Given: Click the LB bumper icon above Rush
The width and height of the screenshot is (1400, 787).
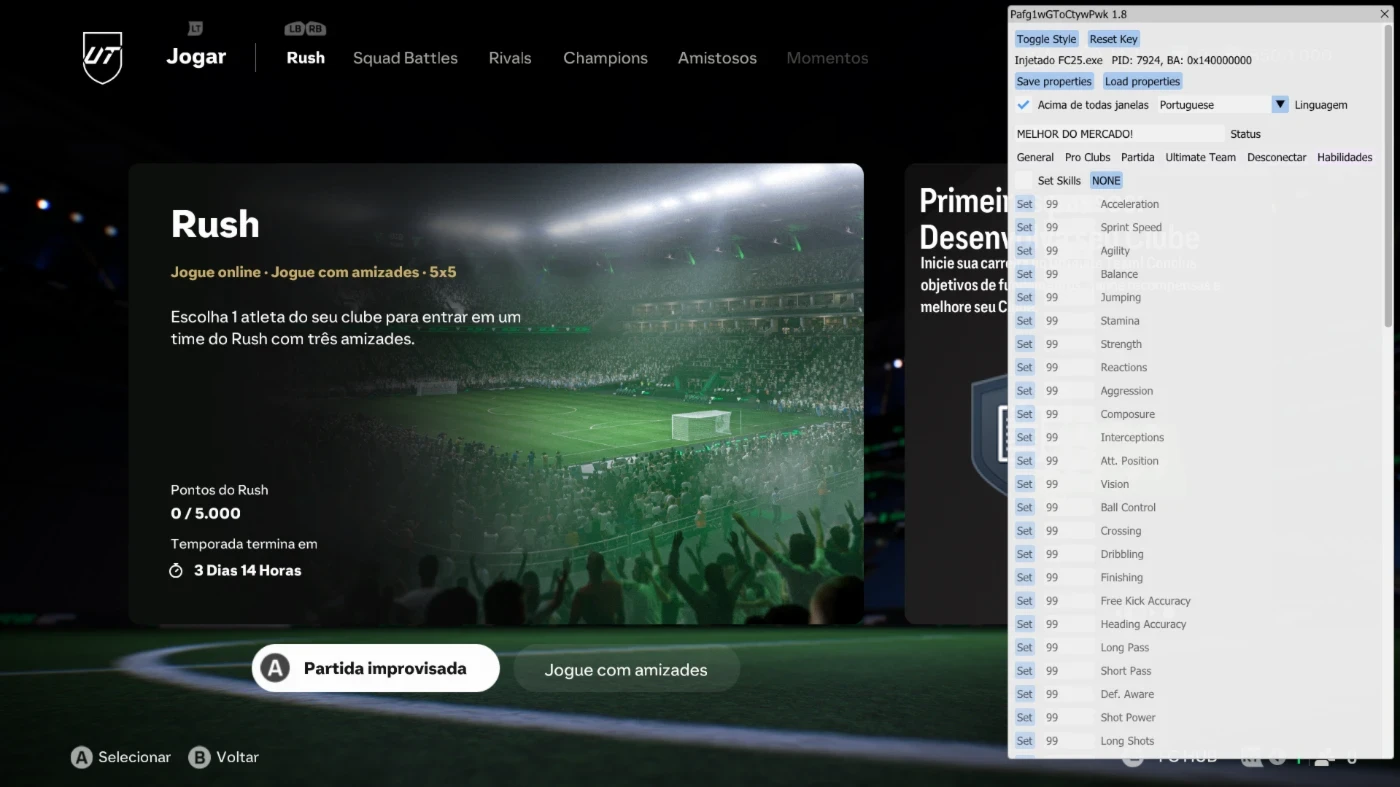Looking at the screenshot, I should coord(295,29).
